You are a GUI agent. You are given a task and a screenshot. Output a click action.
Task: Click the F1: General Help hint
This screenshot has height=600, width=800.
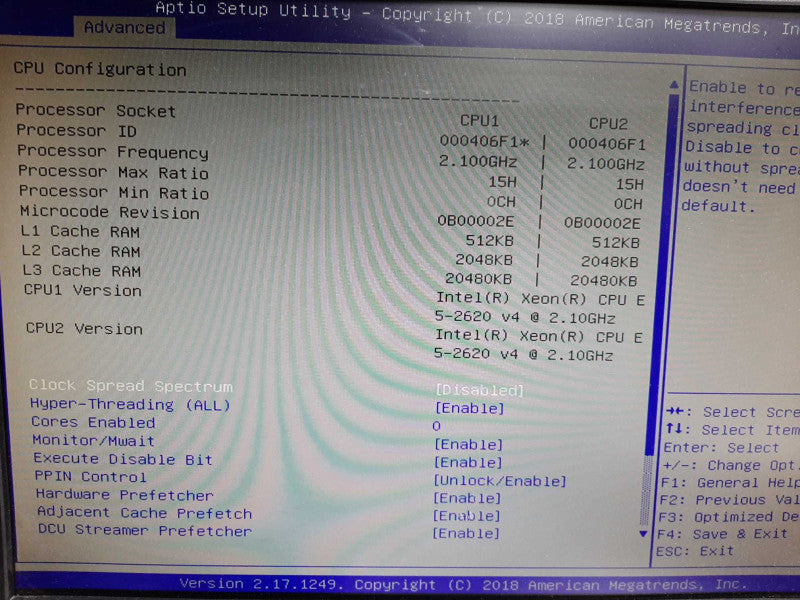[x=730, y=483]
